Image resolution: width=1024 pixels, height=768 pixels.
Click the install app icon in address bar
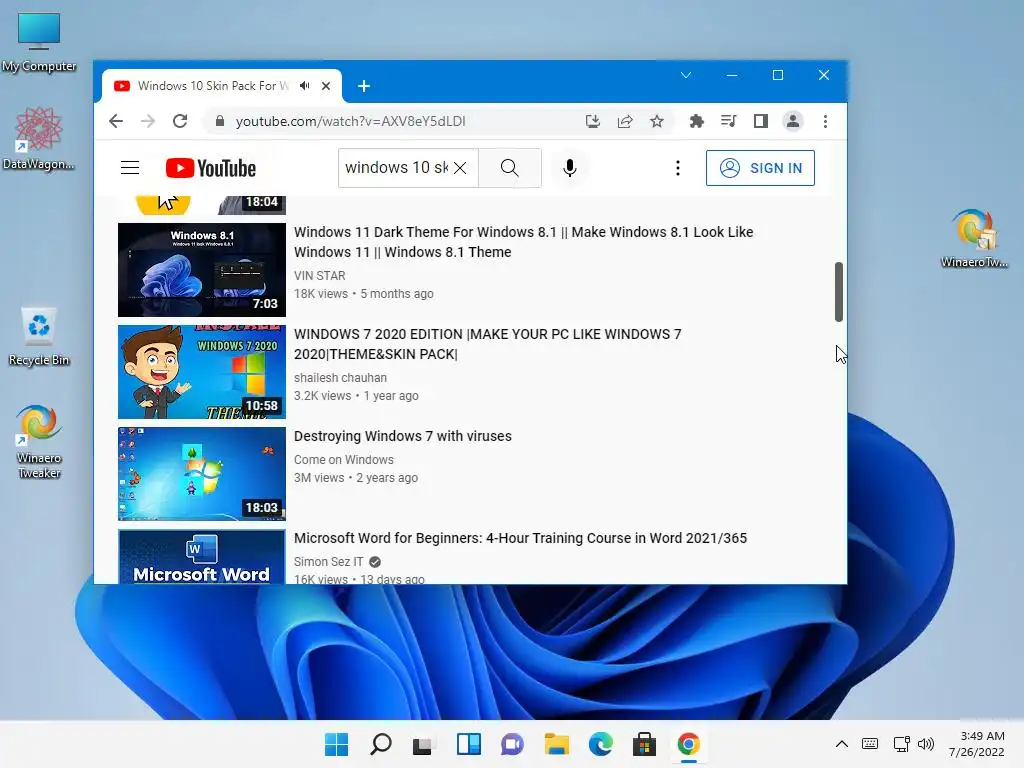592,121
